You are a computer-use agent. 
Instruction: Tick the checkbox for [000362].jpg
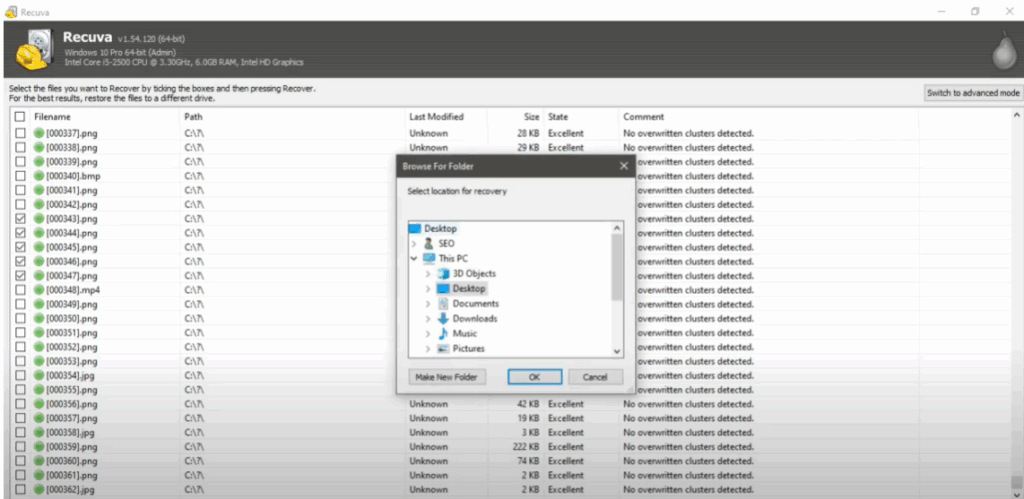pos(20,489)
